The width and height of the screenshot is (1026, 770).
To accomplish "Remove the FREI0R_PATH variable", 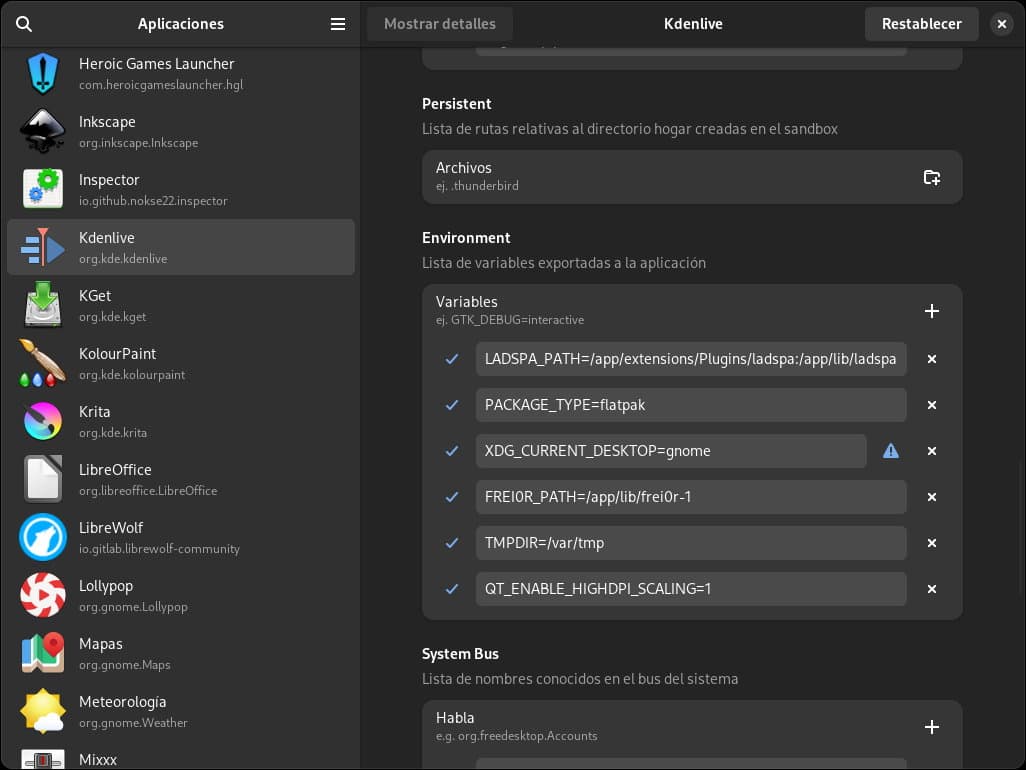I will [x=932, y=497].
